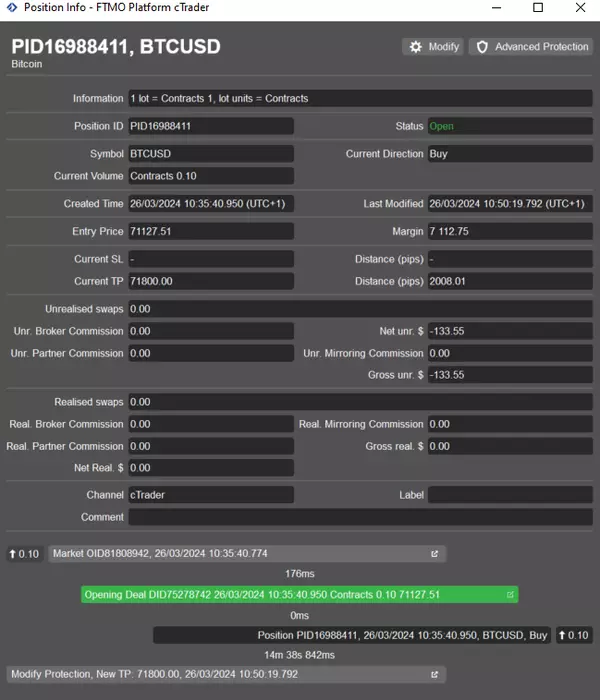Click the Gross real. $ field
Image resolution: width=600 pixels, height=700 pixels.
click(x=510, y=446)
